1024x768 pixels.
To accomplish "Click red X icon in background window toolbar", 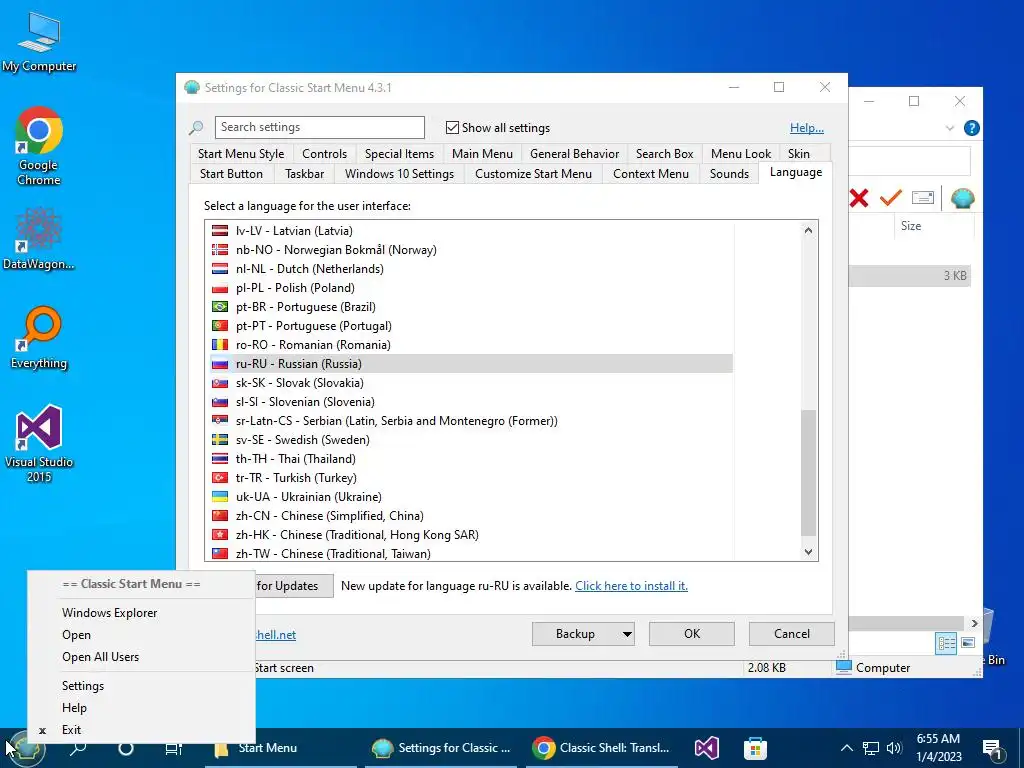I will tap(859, 198).
